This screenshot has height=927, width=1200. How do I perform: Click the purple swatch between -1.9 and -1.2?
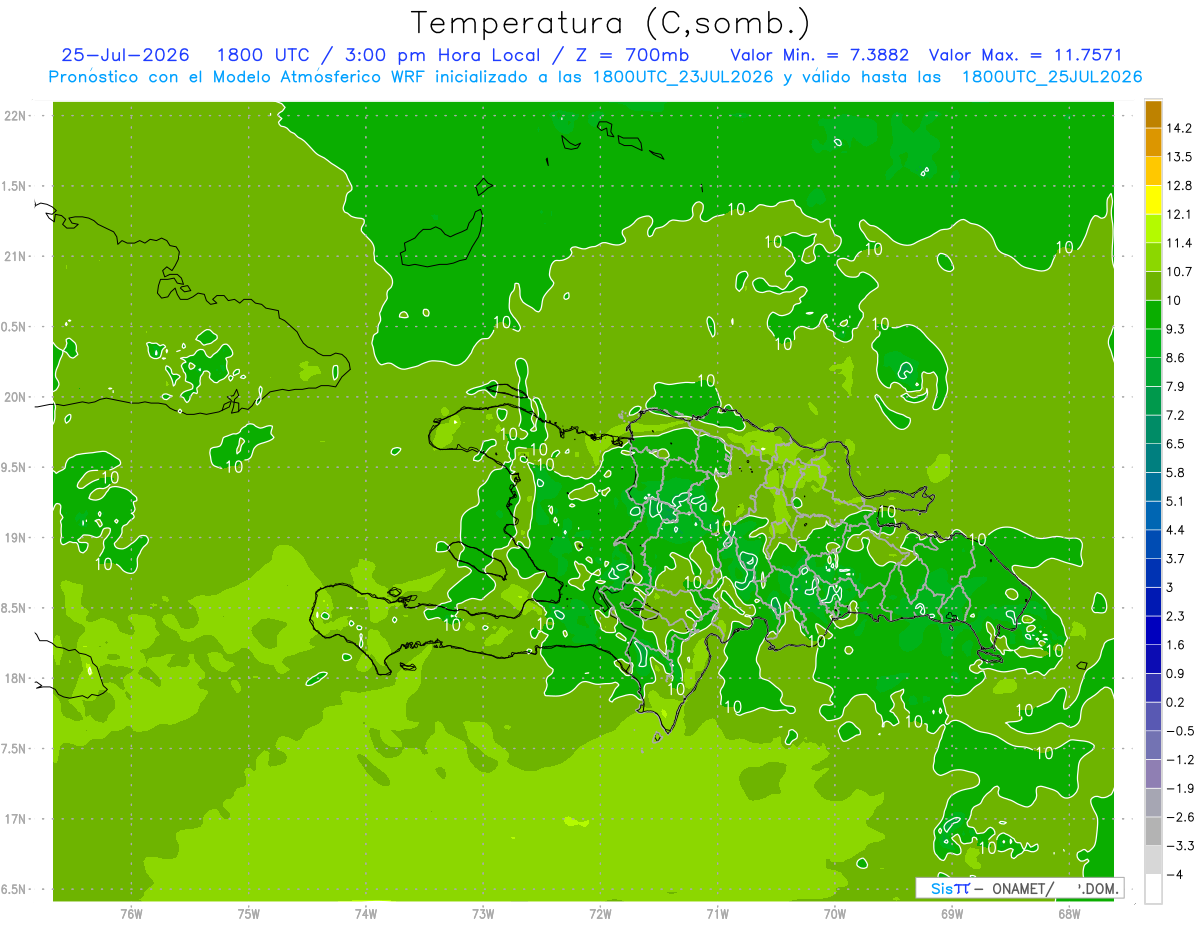[1153, 774]
